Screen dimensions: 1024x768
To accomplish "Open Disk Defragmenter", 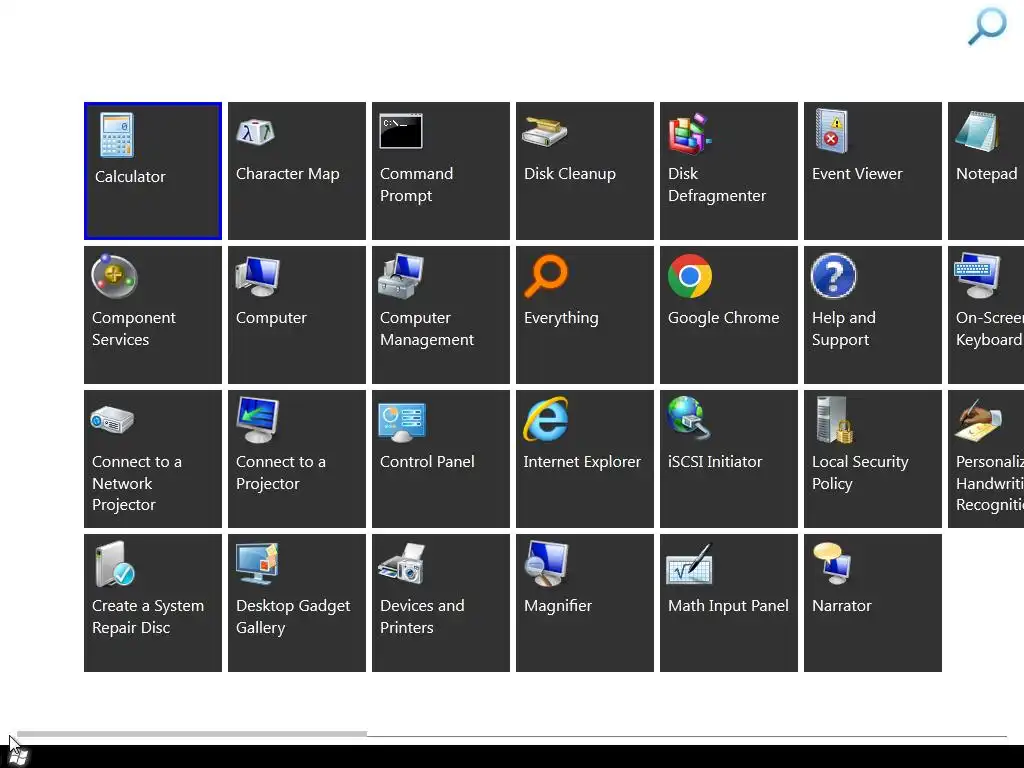I will (x=729, y=171).
